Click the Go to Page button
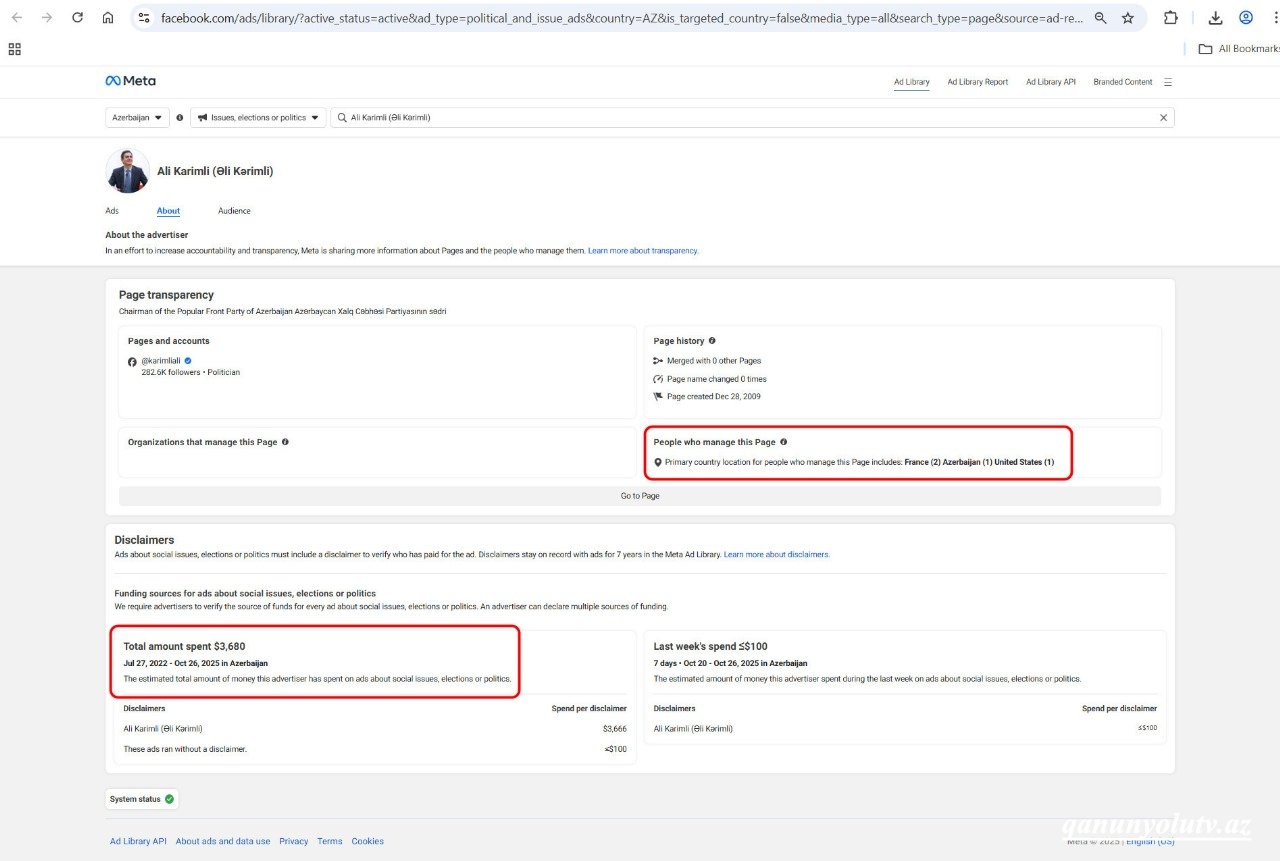 coord(639,496)
